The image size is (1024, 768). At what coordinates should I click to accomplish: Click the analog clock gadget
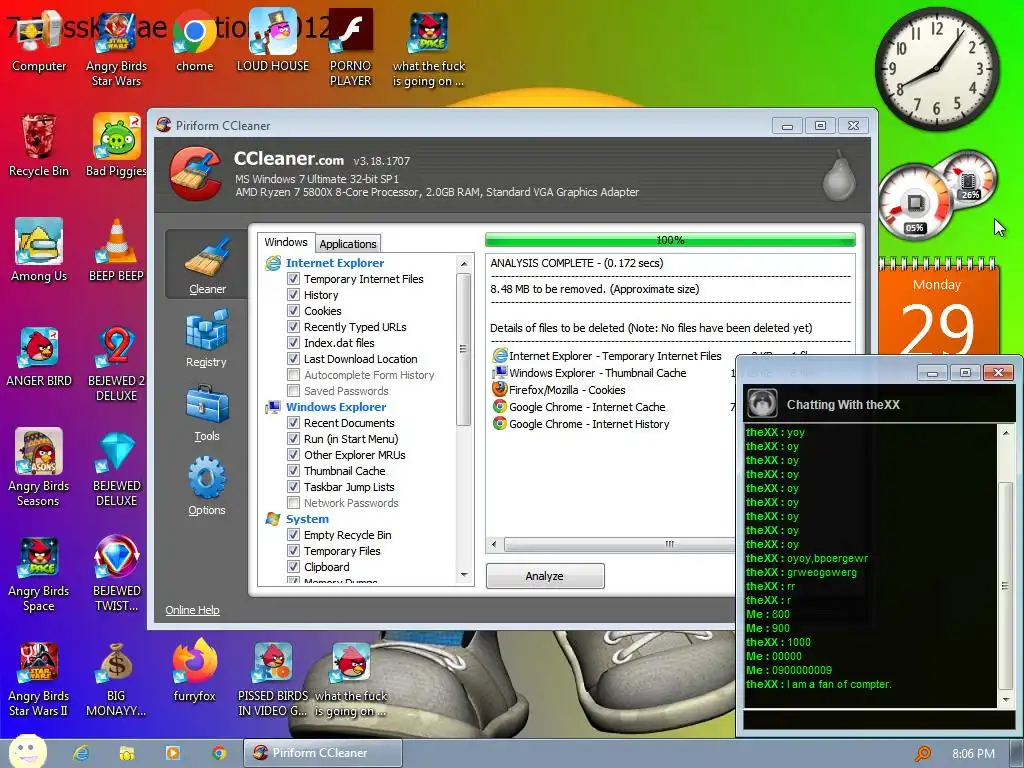click(x=936, y=68)
